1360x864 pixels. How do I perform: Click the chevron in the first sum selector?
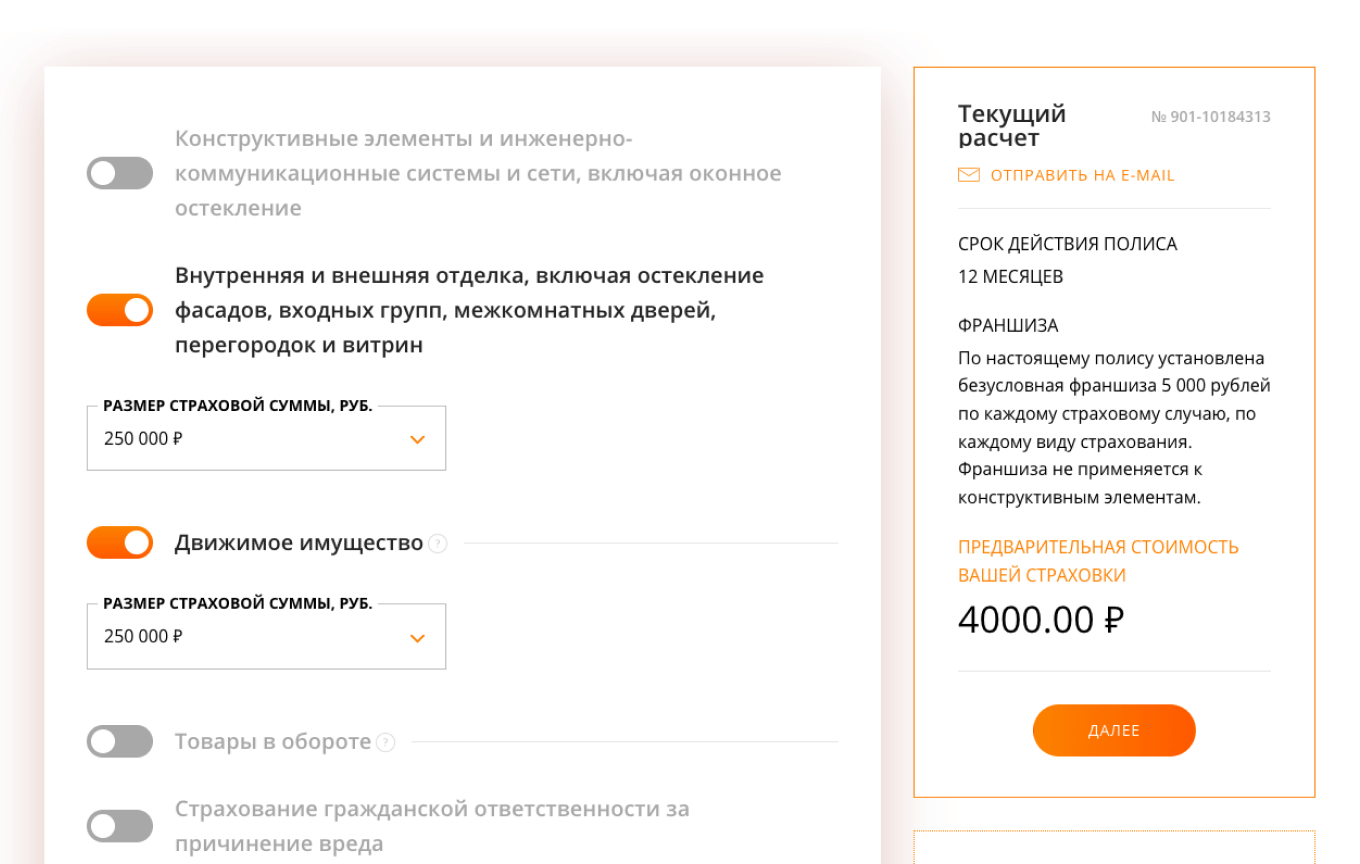coord(419,438)
